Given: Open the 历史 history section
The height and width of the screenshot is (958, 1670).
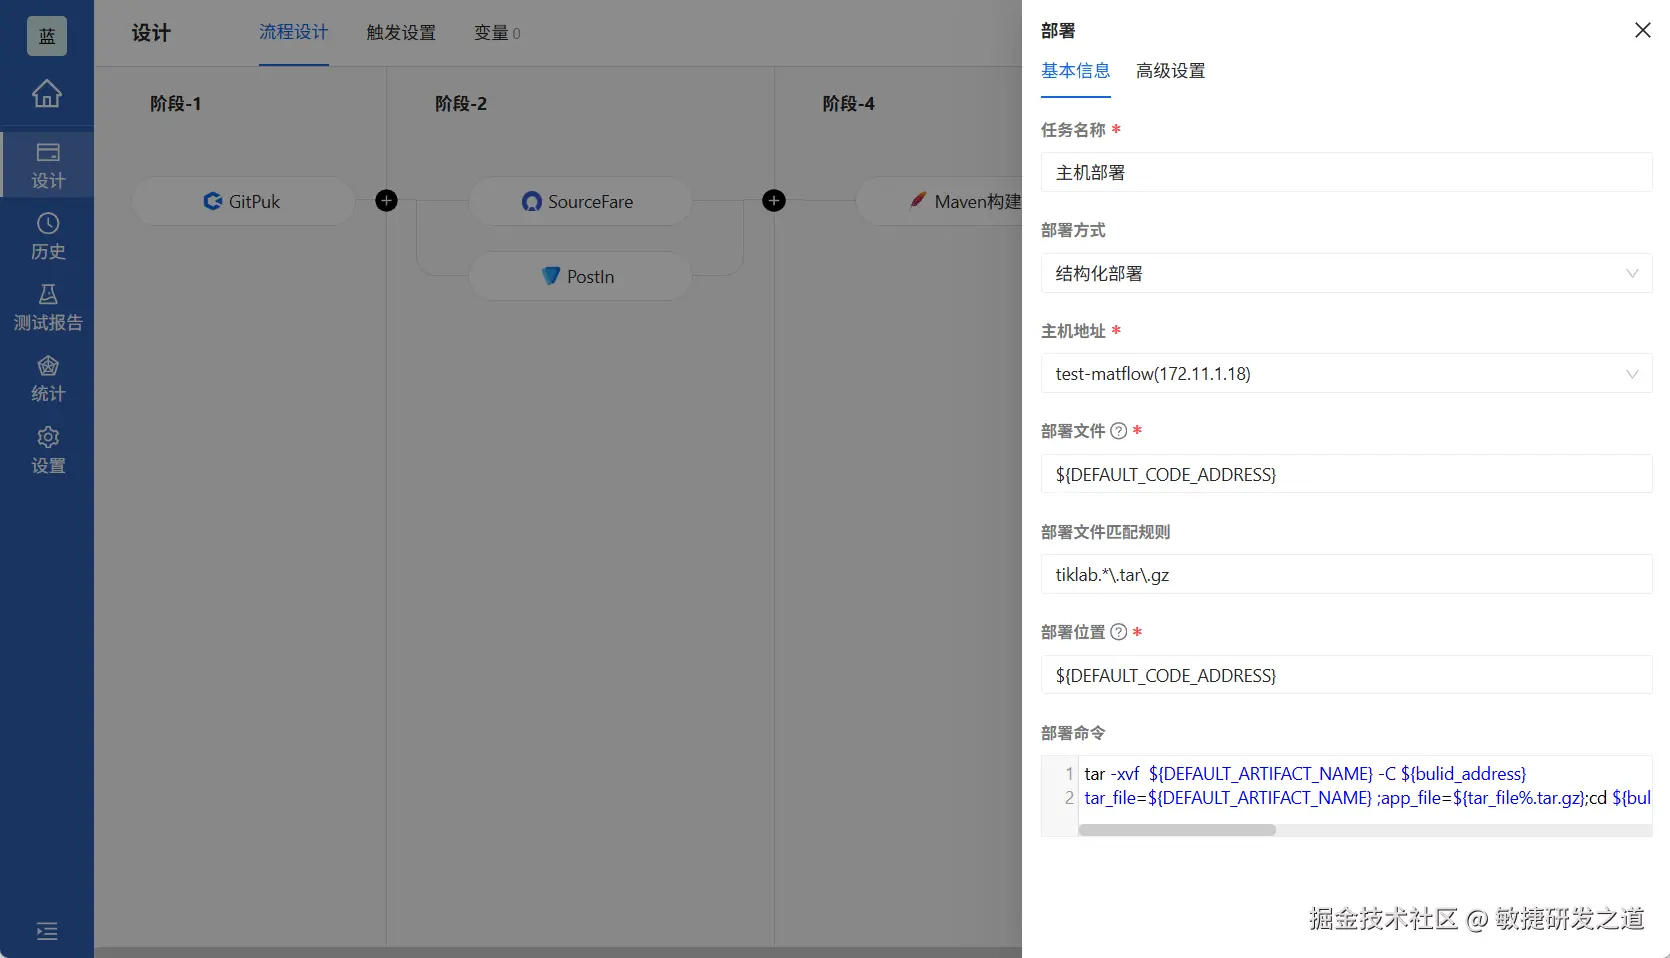Looking at the screenshot, I should click(47, 236).
